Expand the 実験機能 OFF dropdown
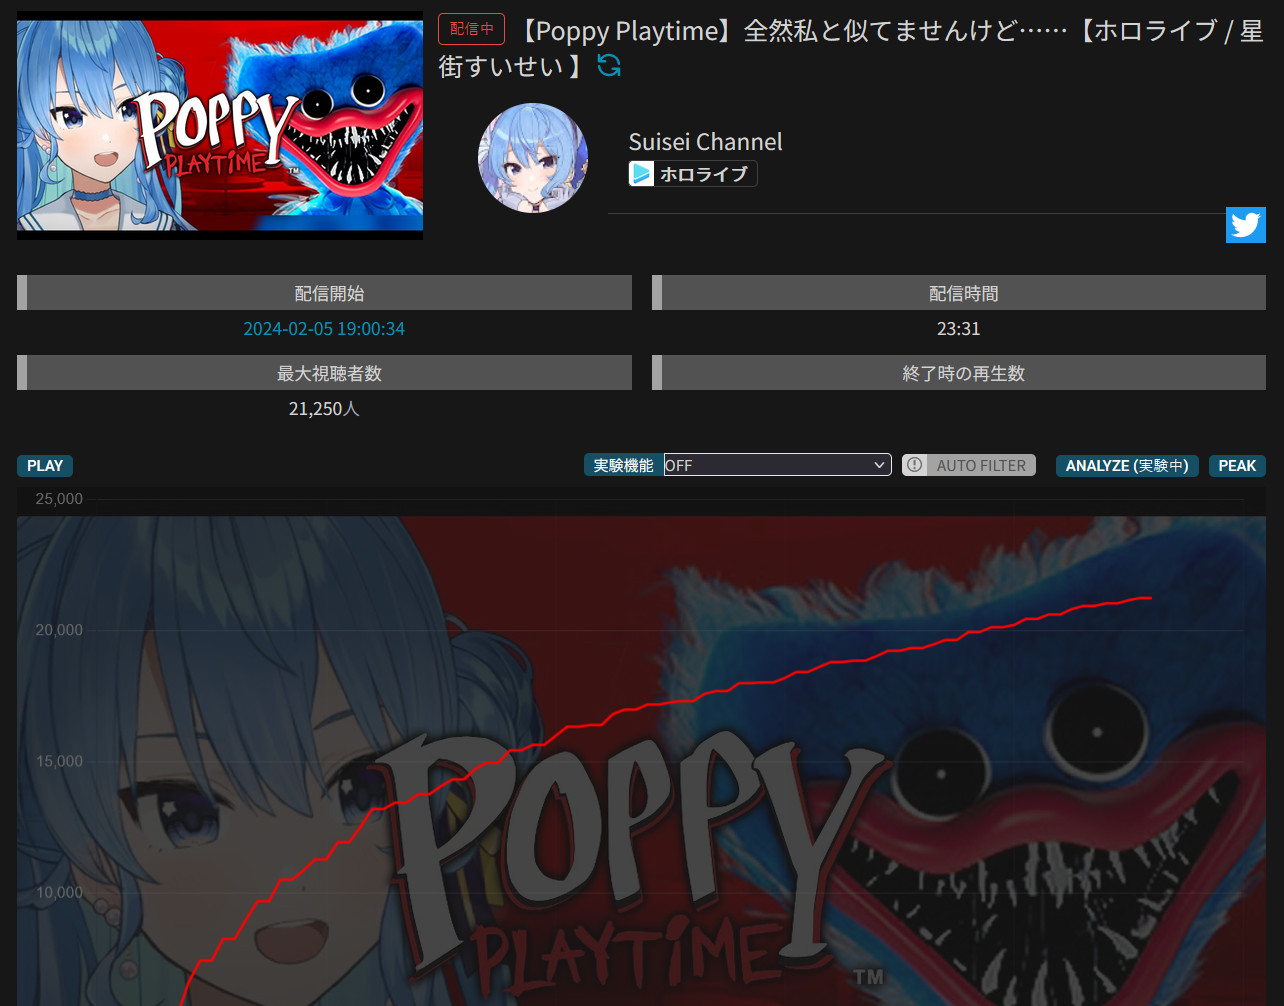 [x=777, y=465]
